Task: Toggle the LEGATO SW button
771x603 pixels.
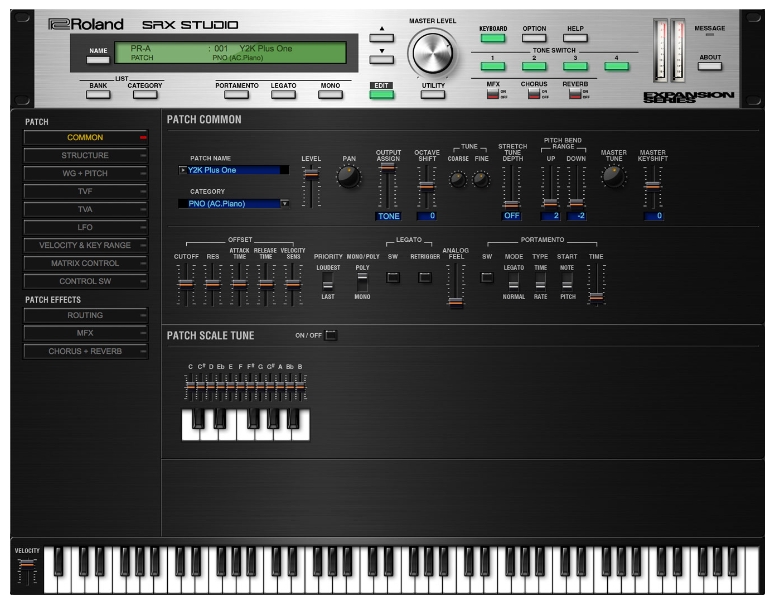Action: click(393, 277)
